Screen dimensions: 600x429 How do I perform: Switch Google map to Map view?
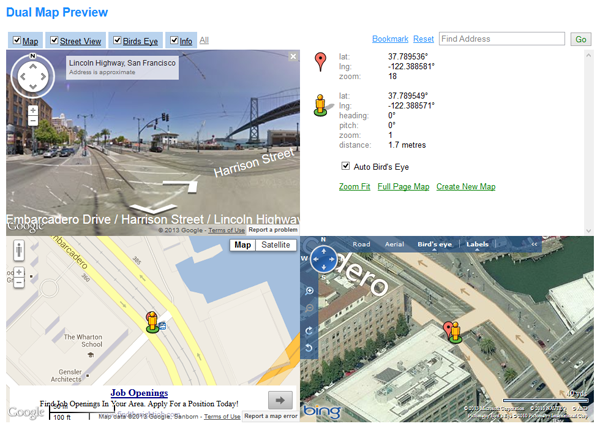coord(243,245)
